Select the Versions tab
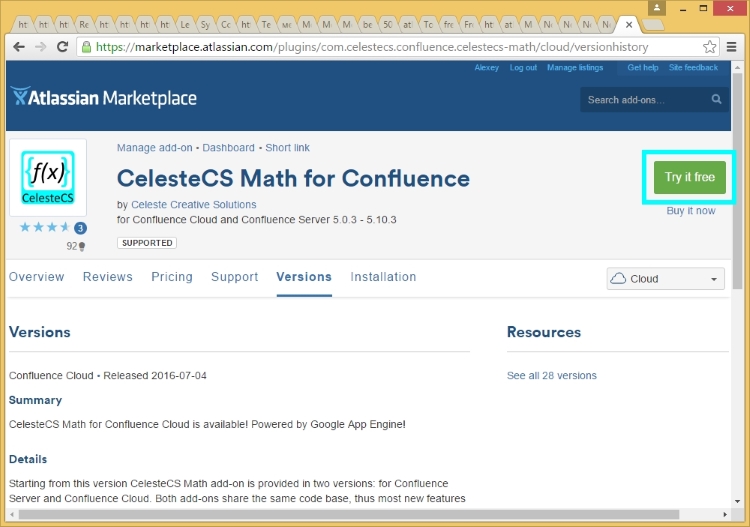Image resolution: width=750 pixels, height=527 pixels. (304, 277)
